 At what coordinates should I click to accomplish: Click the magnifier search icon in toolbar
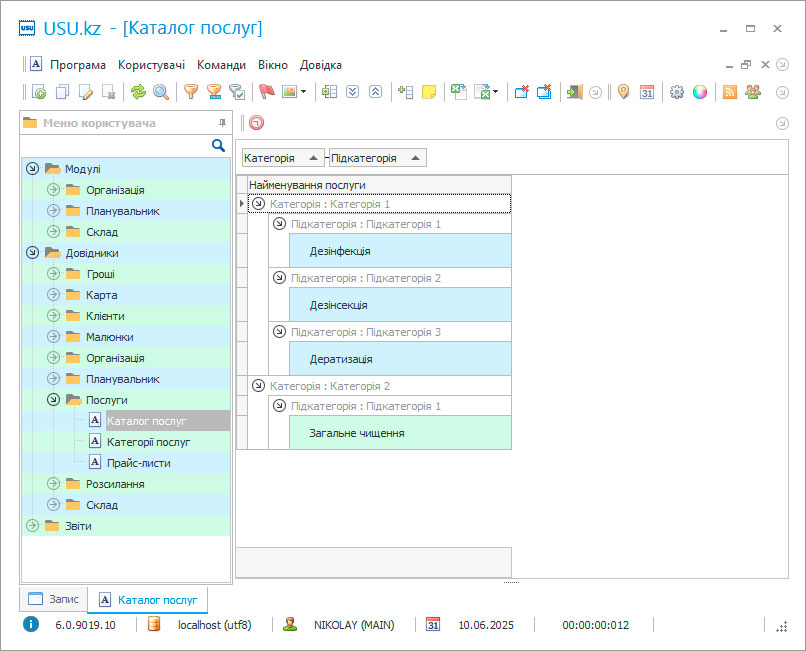pyautogui.click(x=160, y=92)
